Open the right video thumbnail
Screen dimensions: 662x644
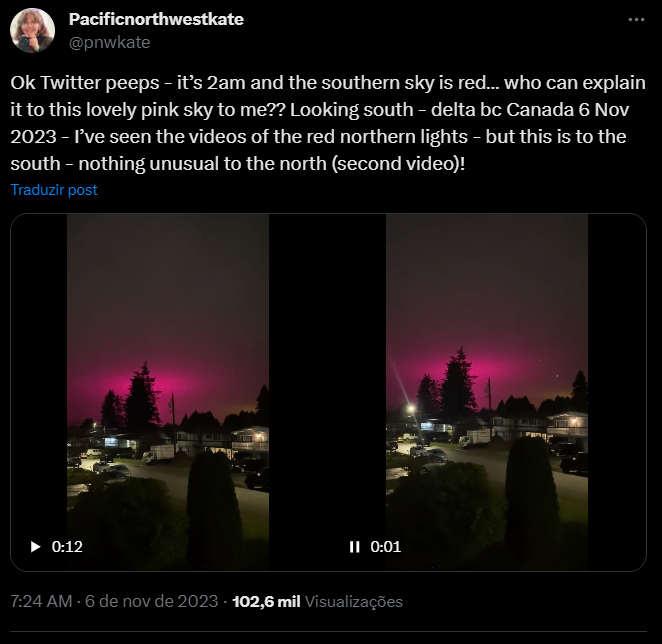click(487, 392)
